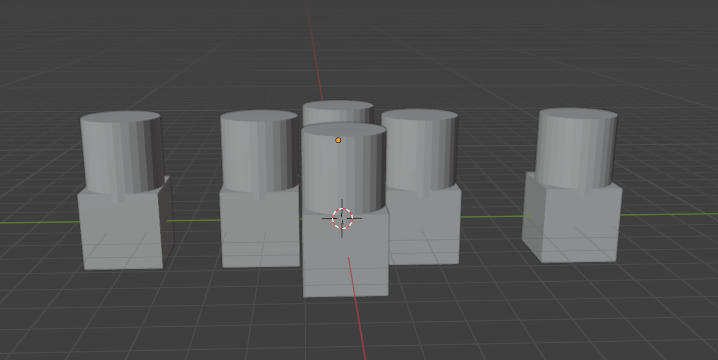Click the green axis line at right edge

(x=669, y=214)
